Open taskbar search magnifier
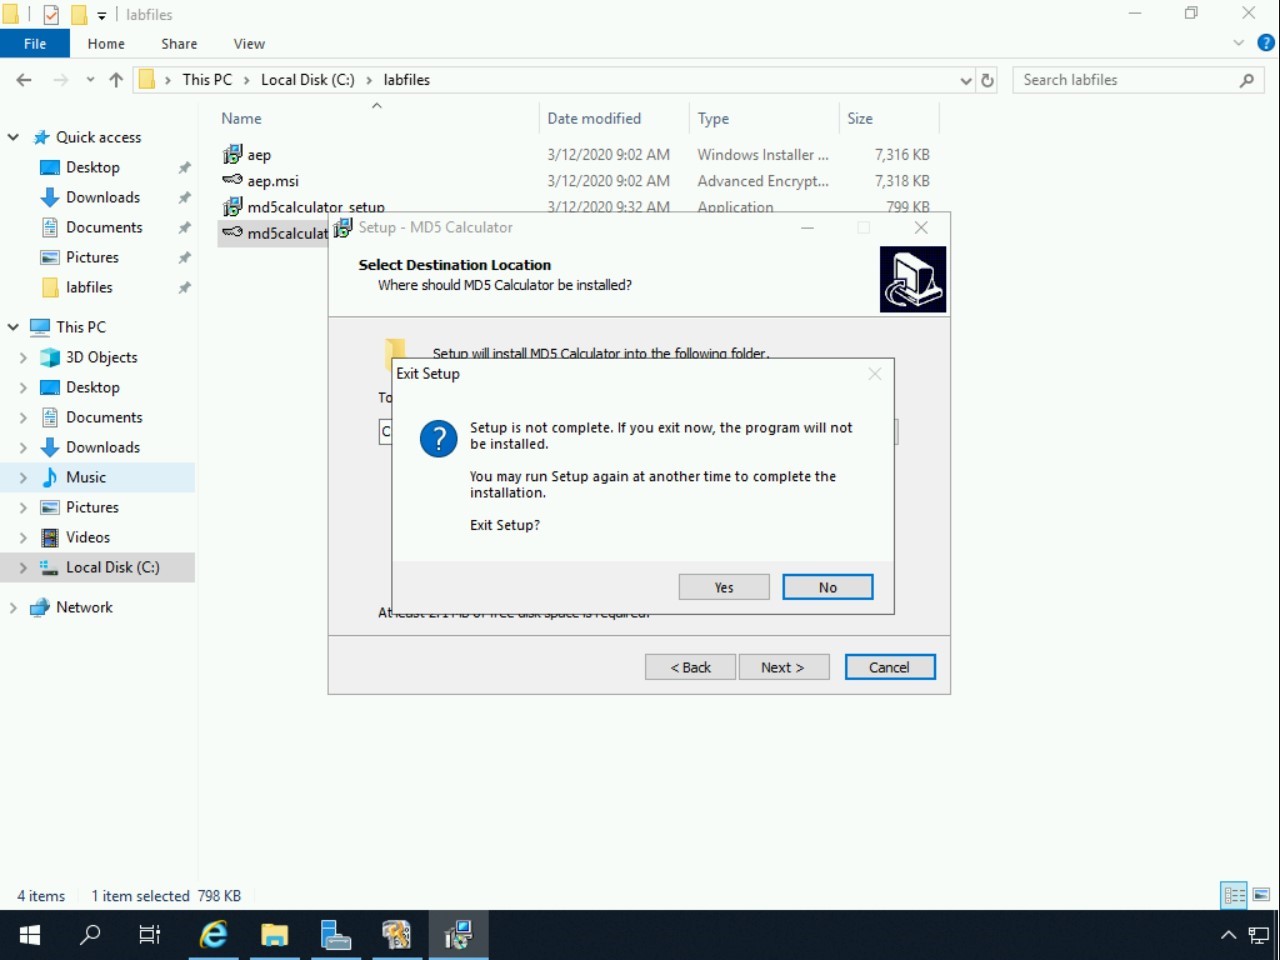The width and height of the screenshot is (1280, 960). click(x=90, y=935)
